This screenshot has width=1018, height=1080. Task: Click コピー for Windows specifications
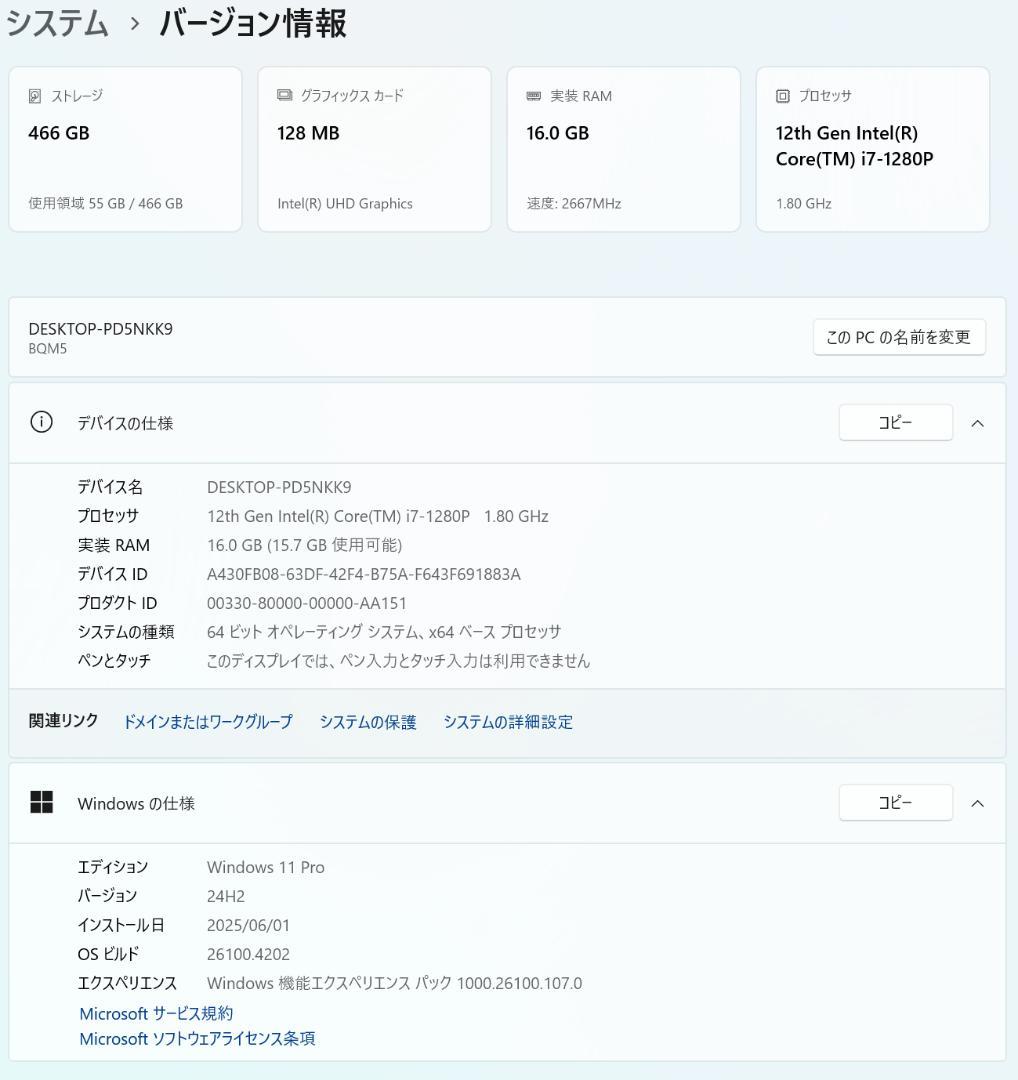[895, 802]
